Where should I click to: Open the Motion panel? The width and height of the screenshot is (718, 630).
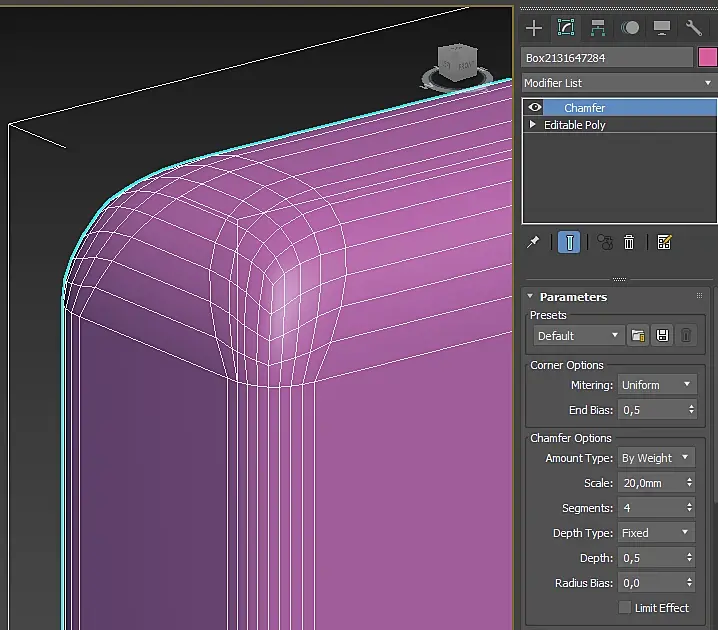coord(630,28)
